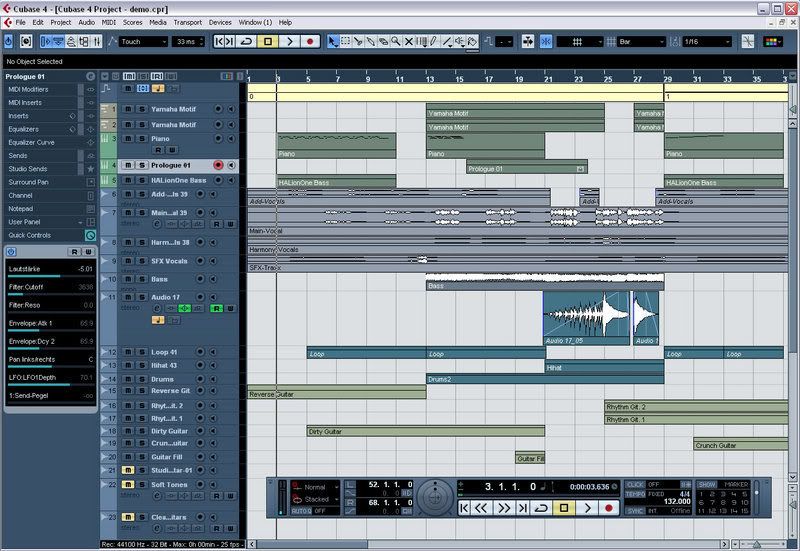Select the Dirty Guitar clip in arrangement

(x=426, y=432)
